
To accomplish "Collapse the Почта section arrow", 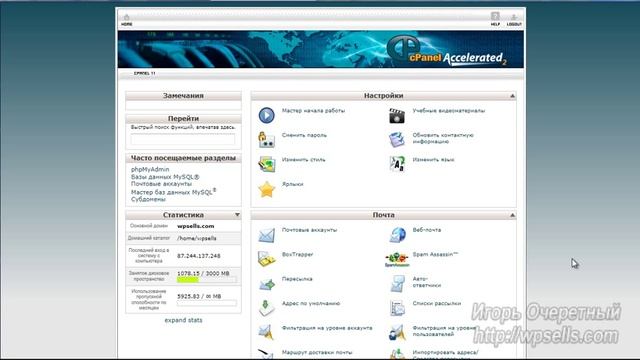I will click(512, 215).
